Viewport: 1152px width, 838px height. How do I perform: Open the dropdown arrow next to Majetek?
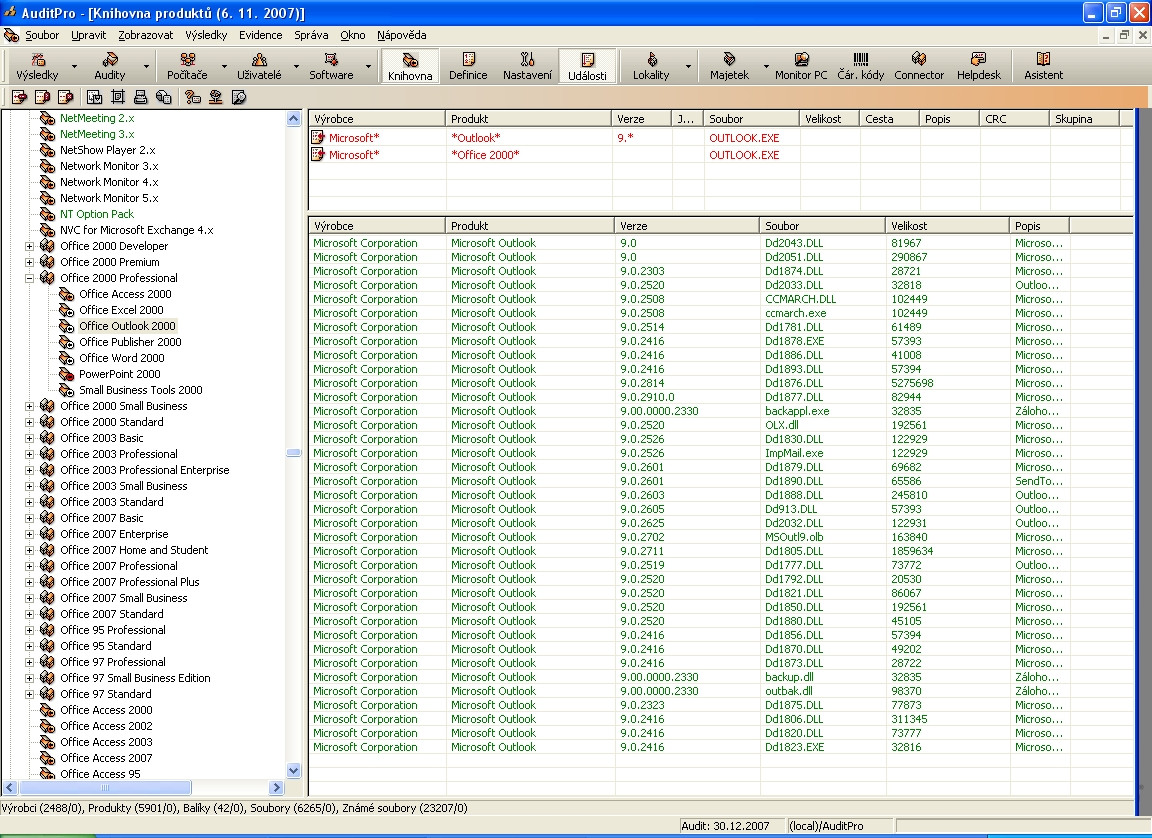[x=766, y=66]
